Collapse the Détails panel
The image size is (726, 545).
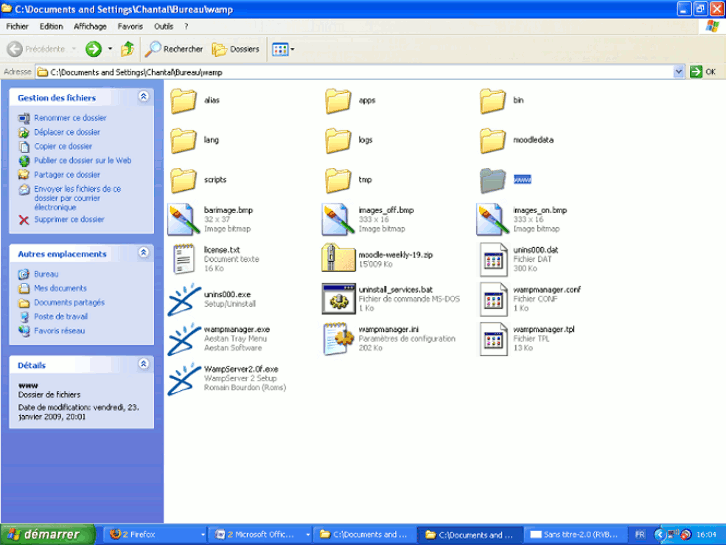[144, 364]
